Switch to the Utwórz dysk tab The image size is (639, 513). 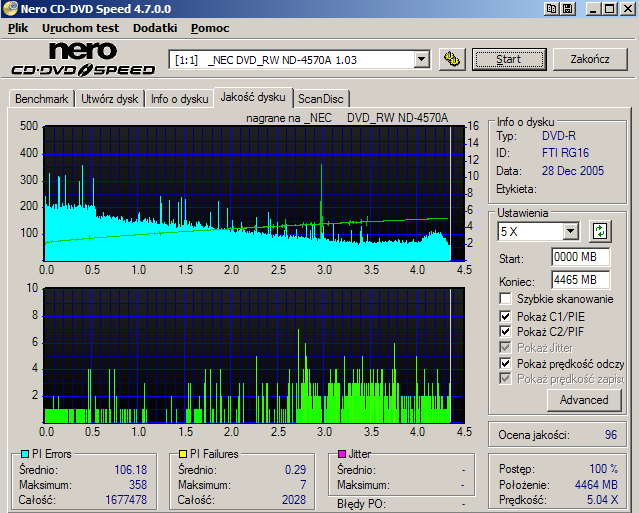tap(110, 99)
